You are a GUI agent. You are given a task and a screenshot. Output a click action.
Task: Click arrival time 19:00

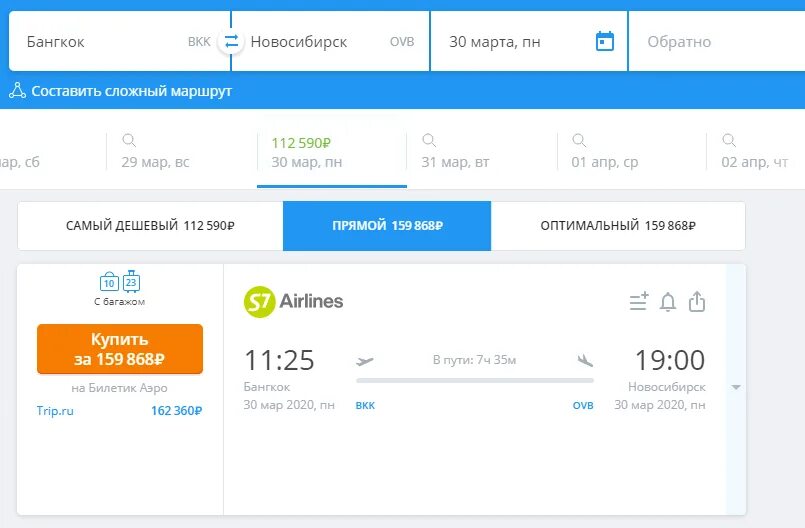click(670, 360)
